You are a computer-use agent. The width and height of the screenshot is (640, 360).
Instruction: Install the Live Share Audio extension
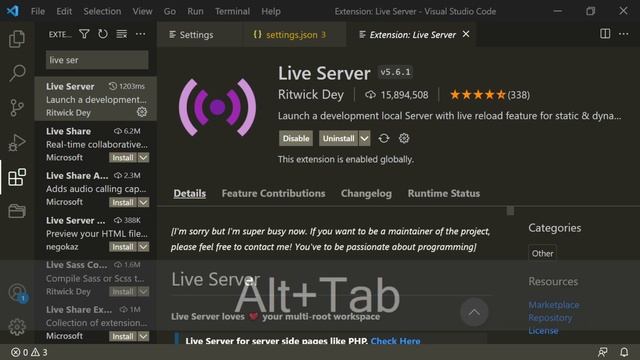[x=123, y=202]
